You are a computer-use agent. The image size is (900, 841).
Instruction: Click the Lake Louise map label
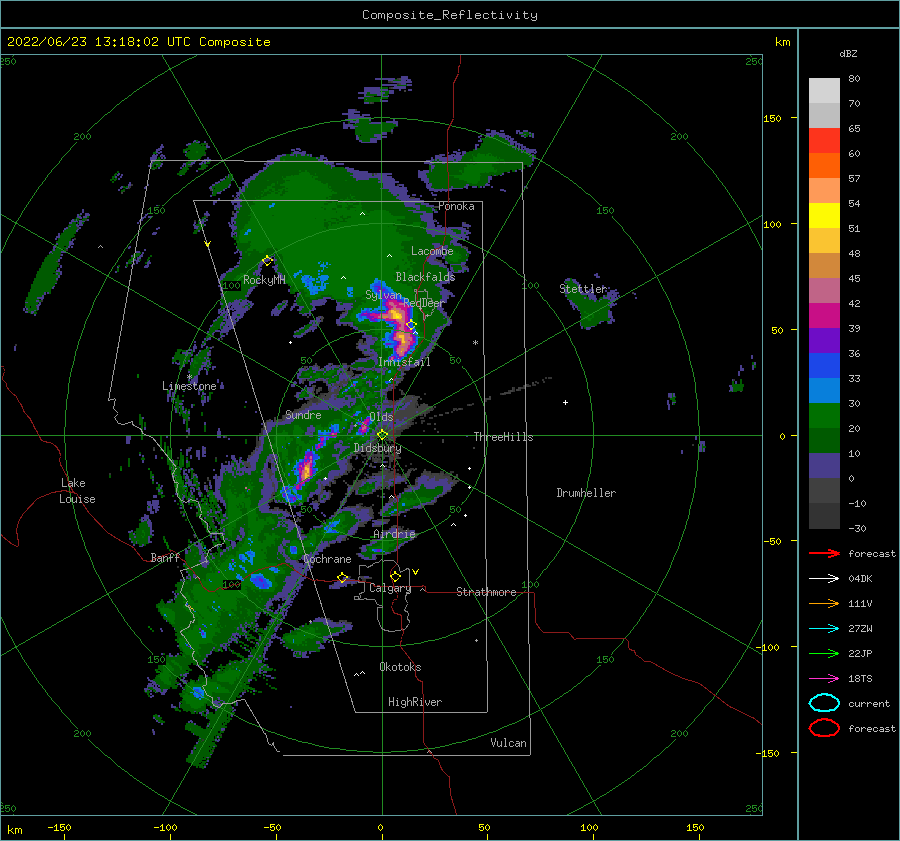77,491
